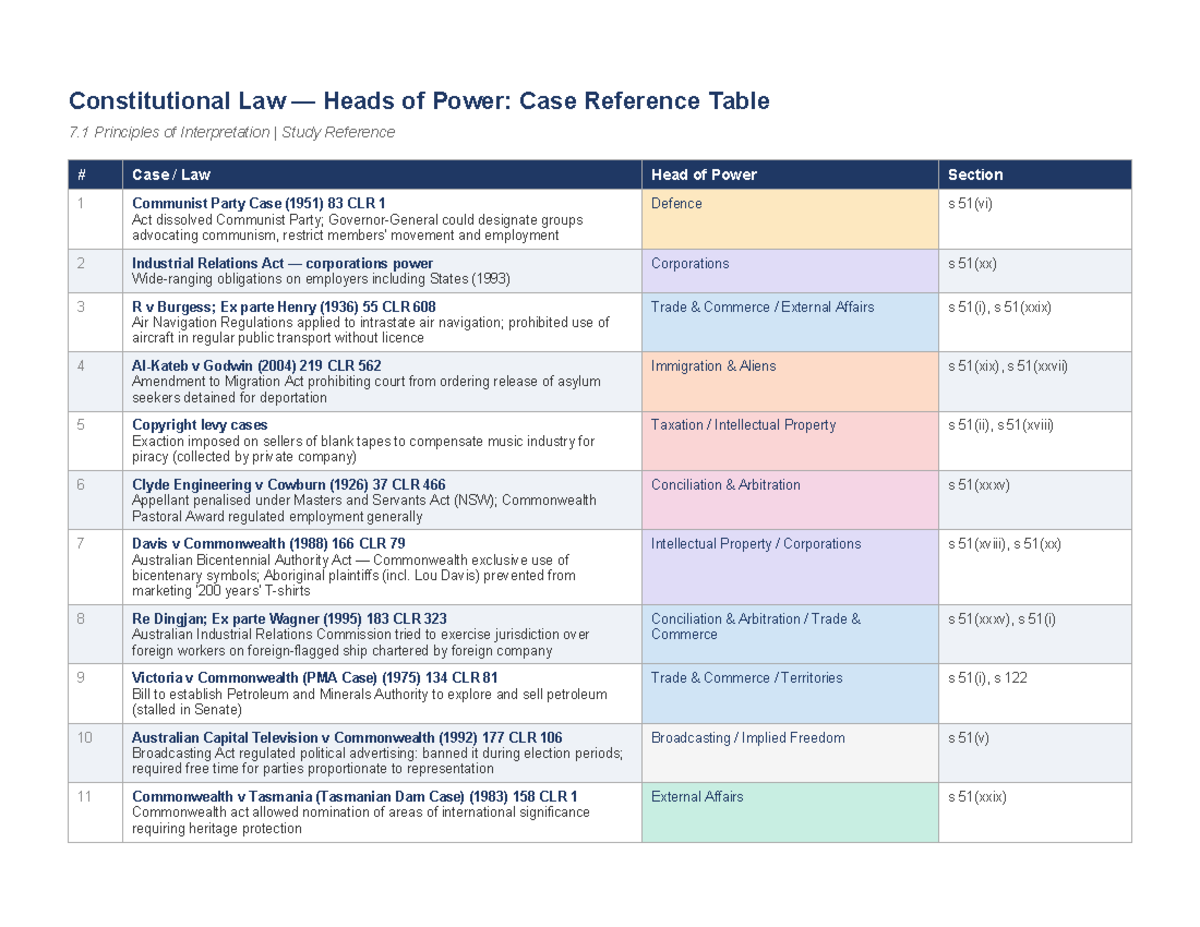Screen dimensions: 1200x927
Task: Select 'Australian Capital Television v Commonwealth' case
Action: pyautogui.click(x=347, y=737)
